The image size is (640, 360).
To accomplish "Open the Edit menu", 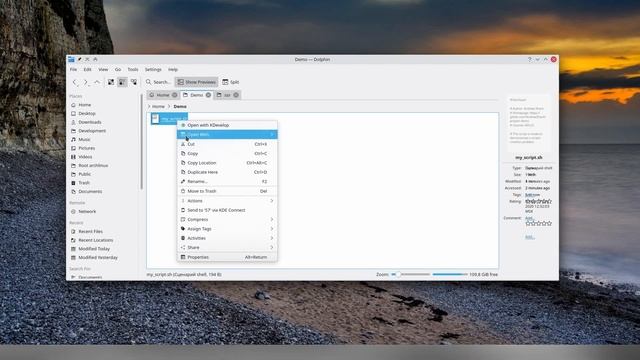I will click(x=87, y=69).
